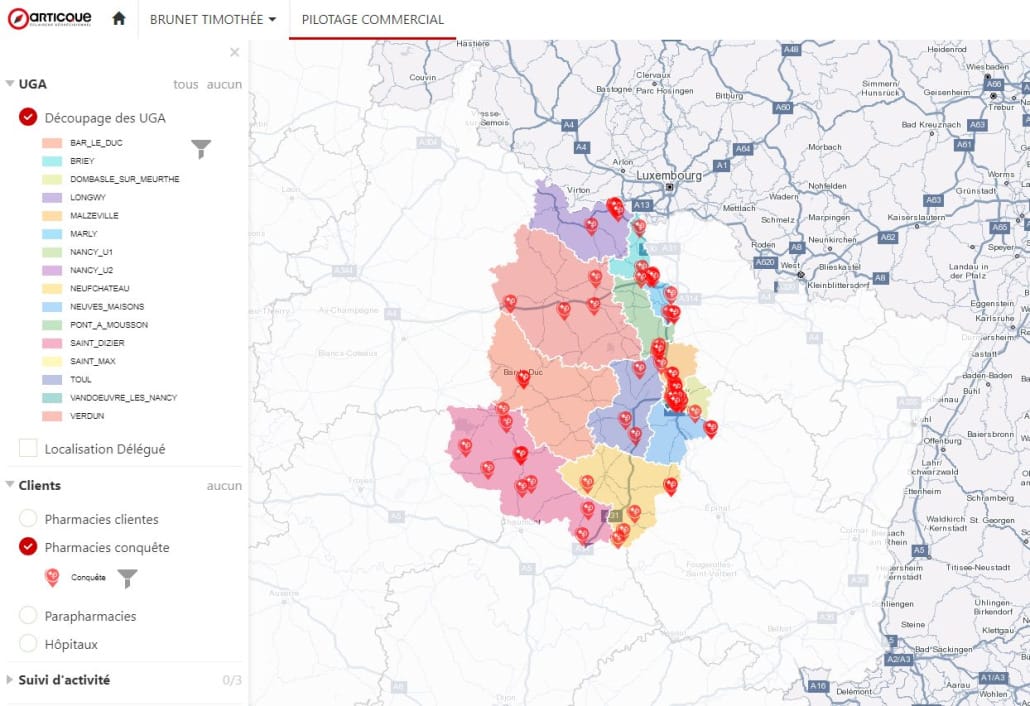
Task: Open the Conquête filter funnel icon
Action: pyautogui.click(x=127, y=577)
